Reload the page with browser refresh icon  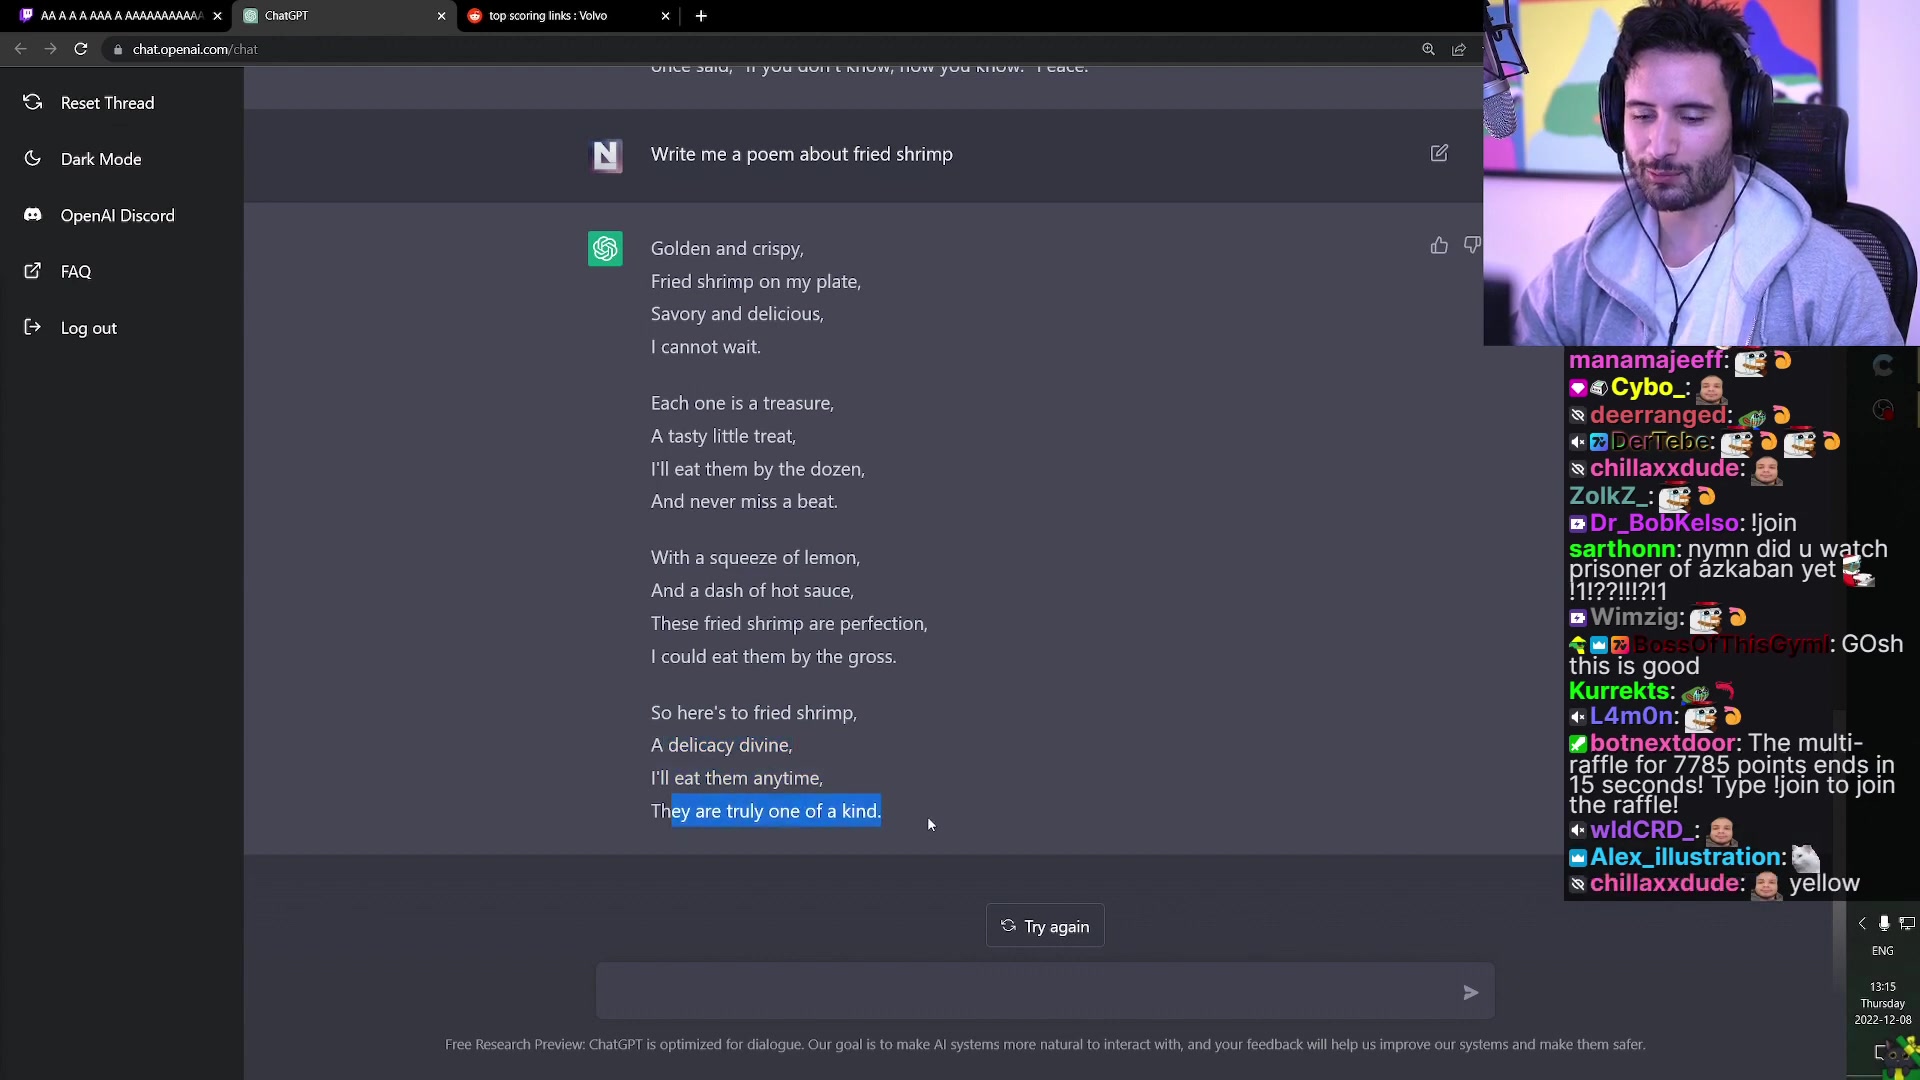tap(81, 49)
